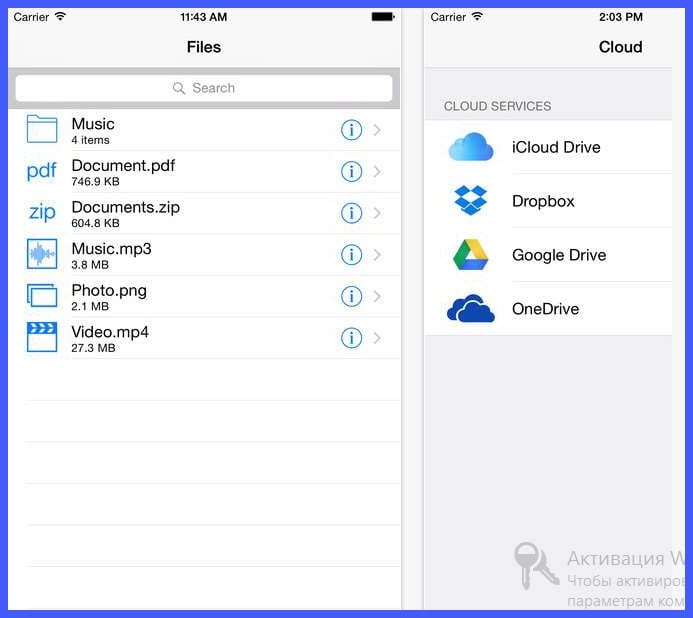Show info for Video.mp4

[x=351, y=338]
